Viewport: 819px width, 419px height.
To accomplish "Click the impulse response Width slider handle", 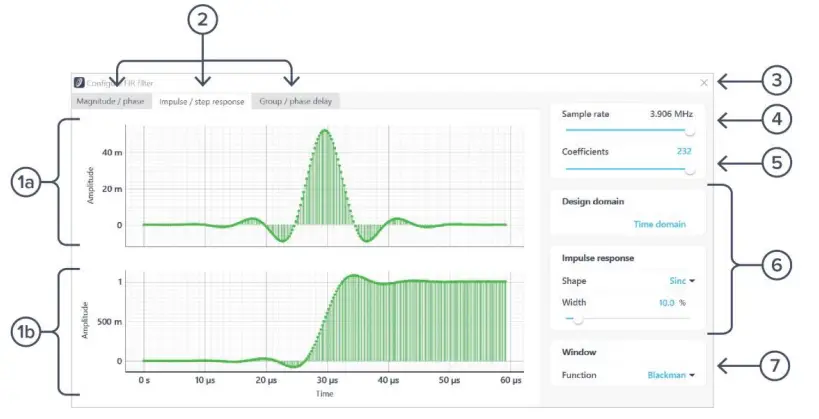I will coord(578,319).
